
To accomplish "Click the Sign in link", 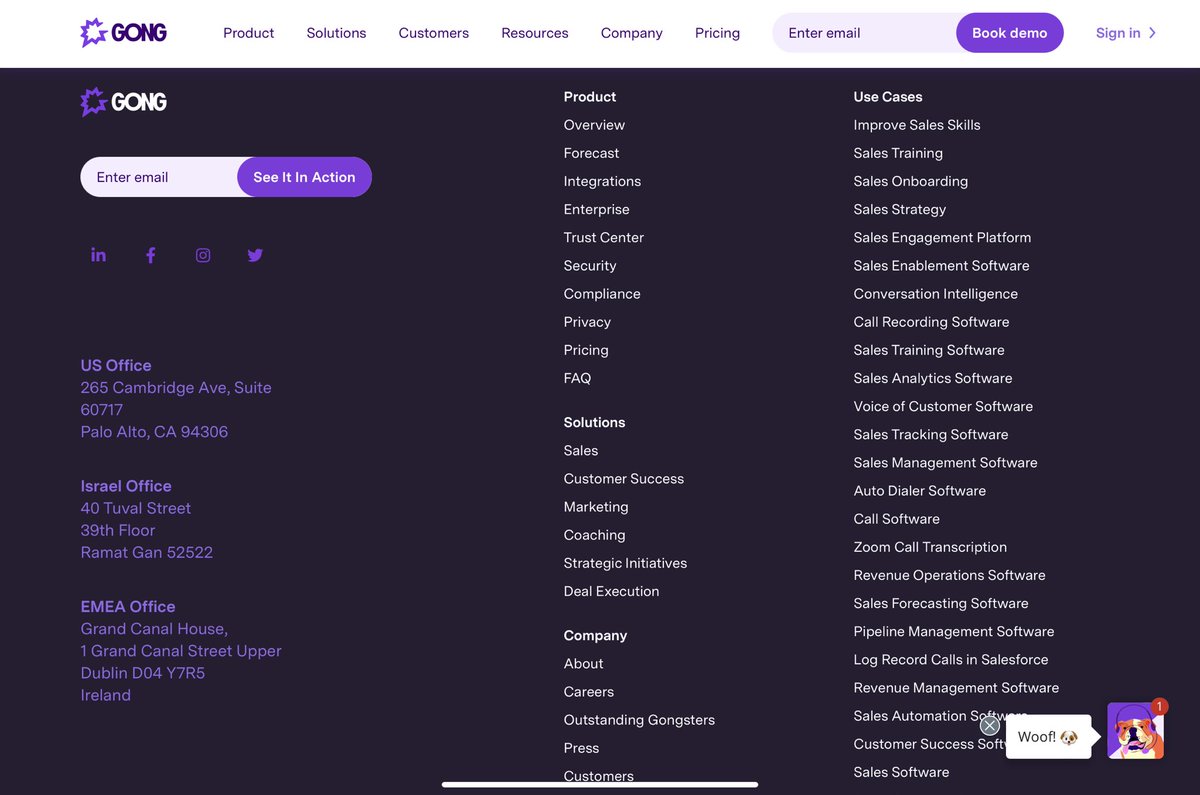I will 1118,33.
